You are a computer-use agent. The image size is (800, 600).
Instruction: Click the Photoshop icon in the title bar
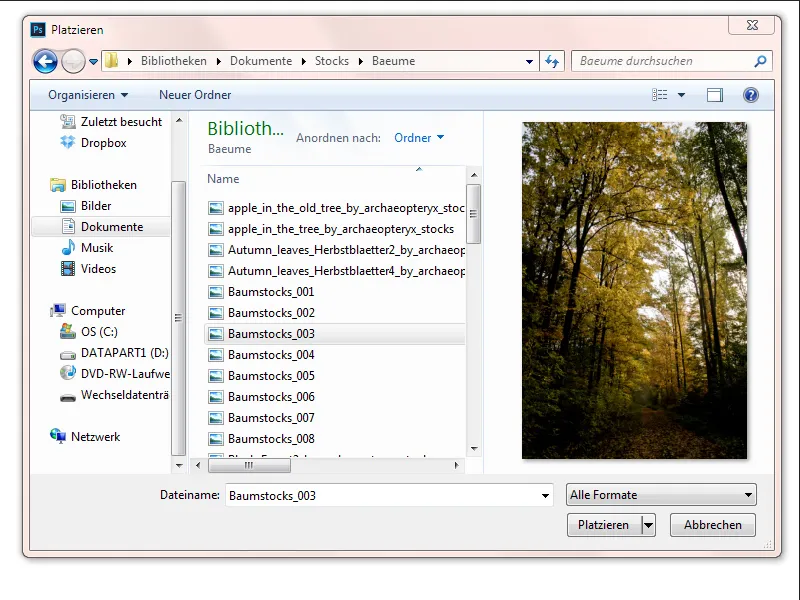[38, 30]
